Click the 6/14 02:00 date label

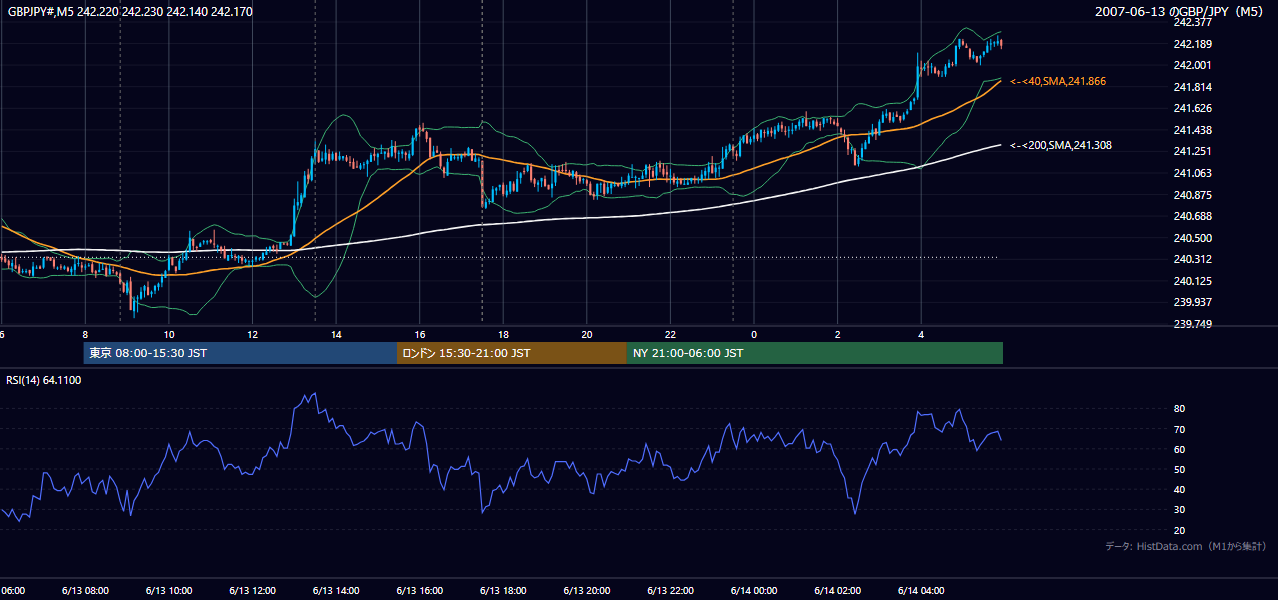click(x=837, y=591)
